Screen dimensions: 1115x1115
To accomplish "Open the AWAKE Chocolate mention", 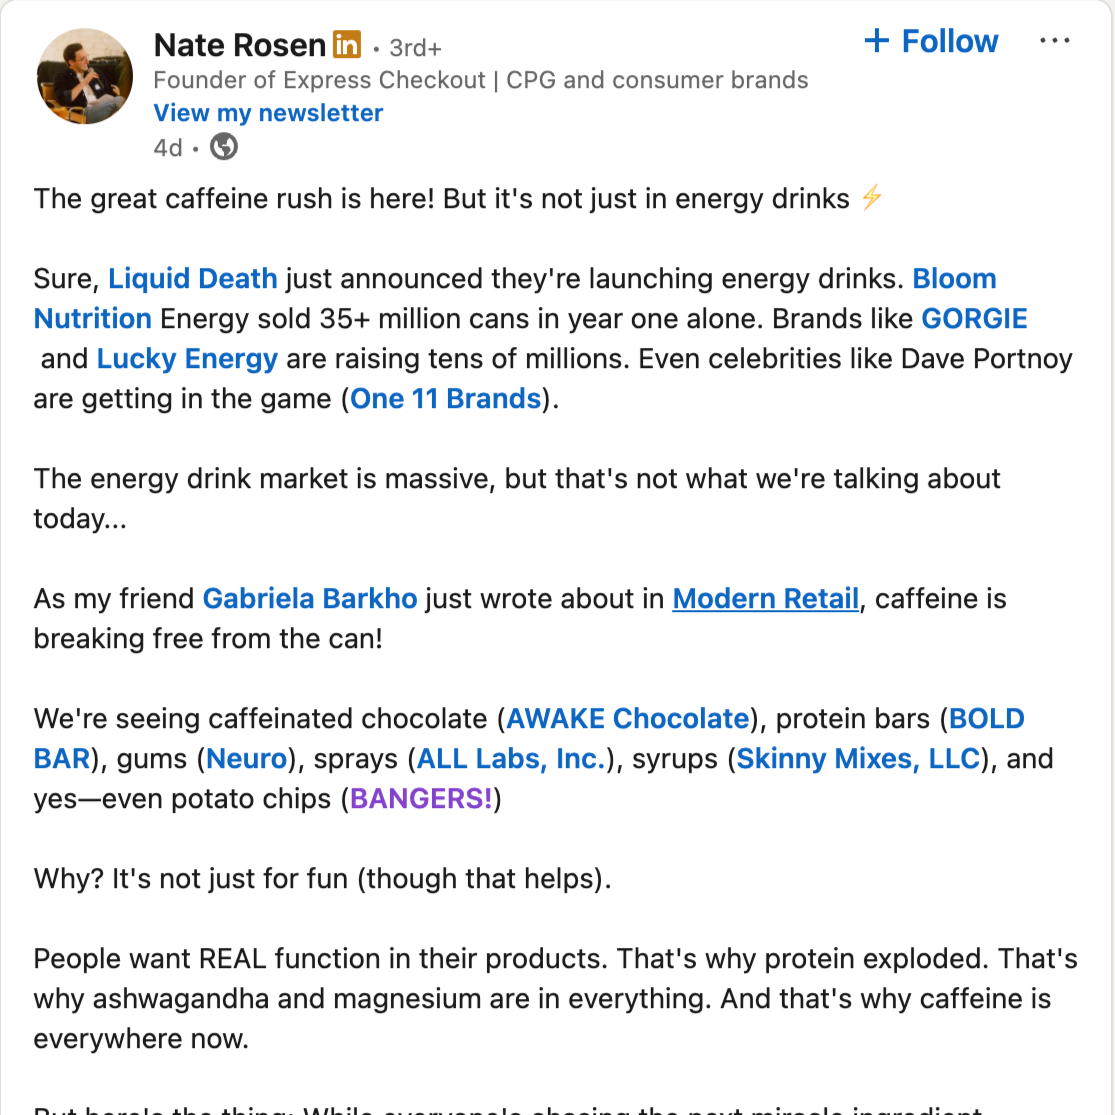I will (627, 719).
